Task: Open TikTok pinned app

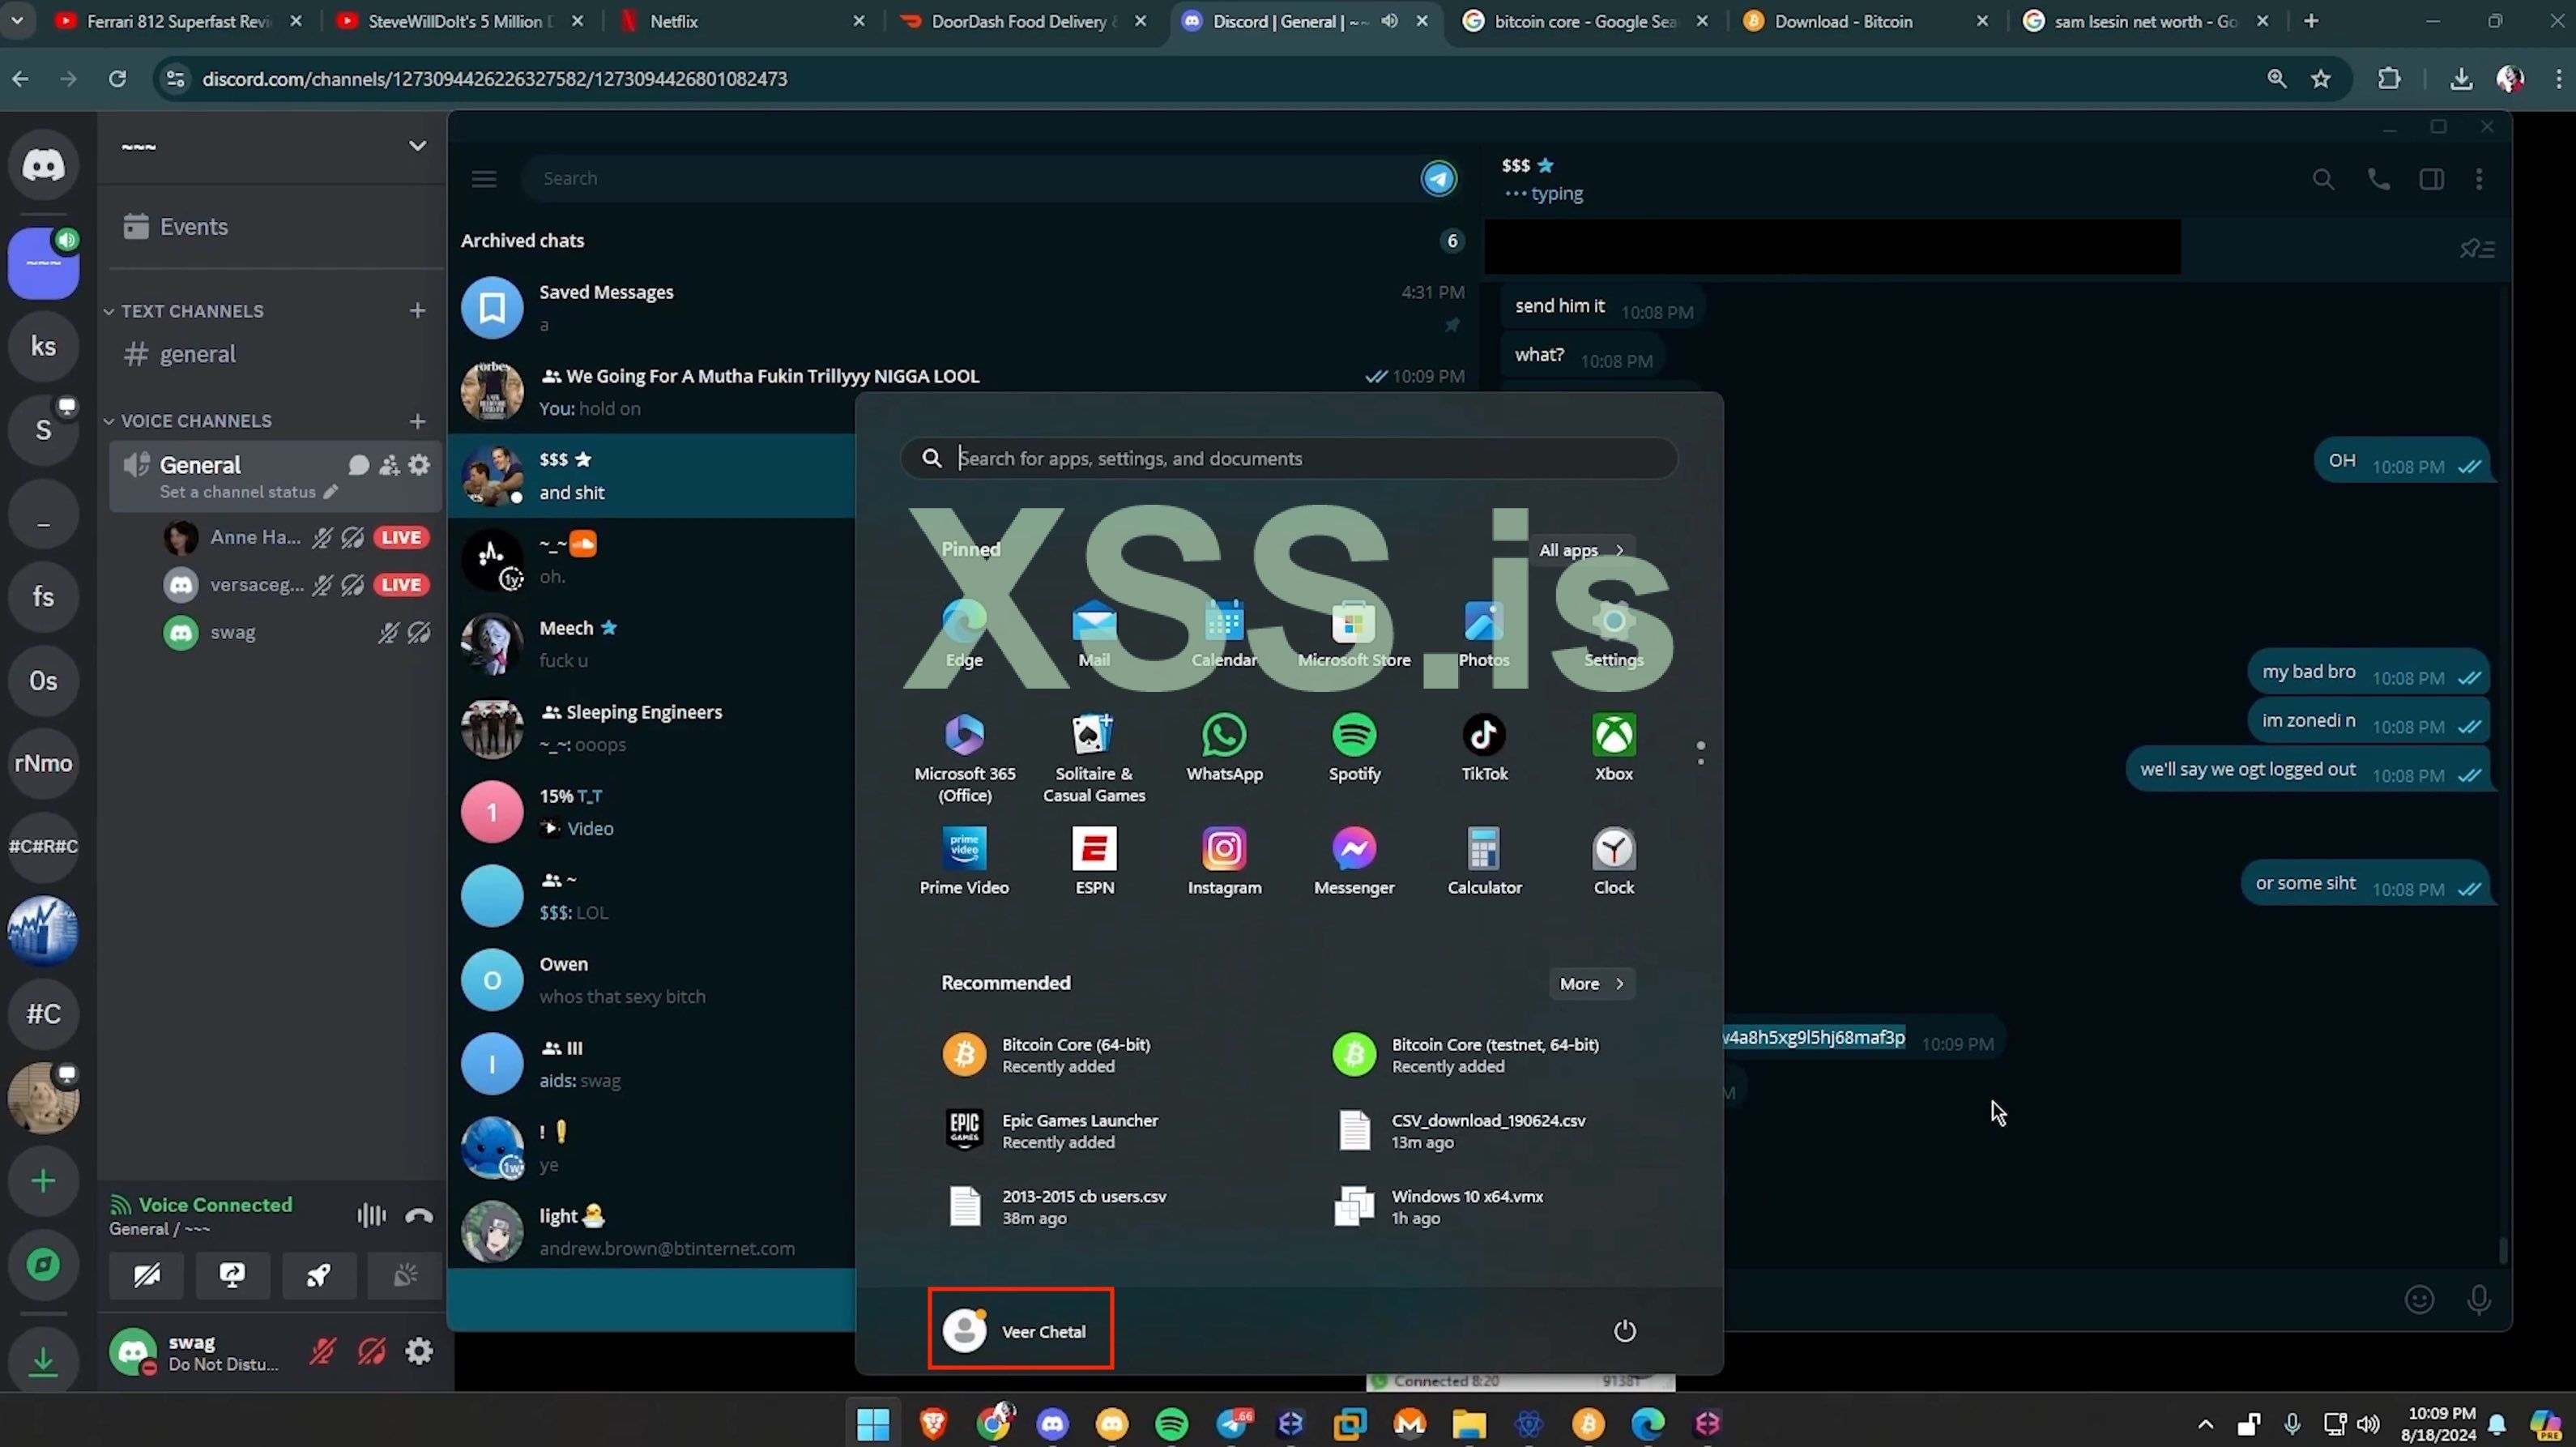Action: coord(1484,747)
